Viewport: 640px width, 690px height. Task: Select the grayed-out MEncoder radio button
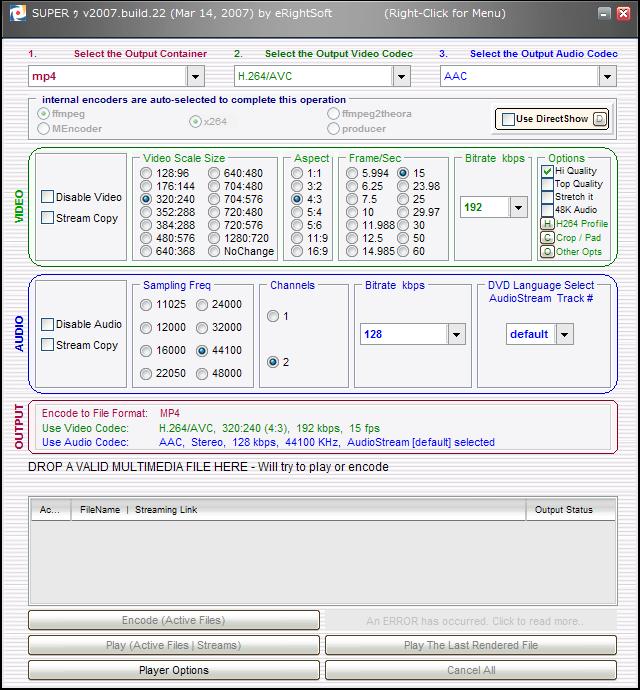tap(43, 128)
